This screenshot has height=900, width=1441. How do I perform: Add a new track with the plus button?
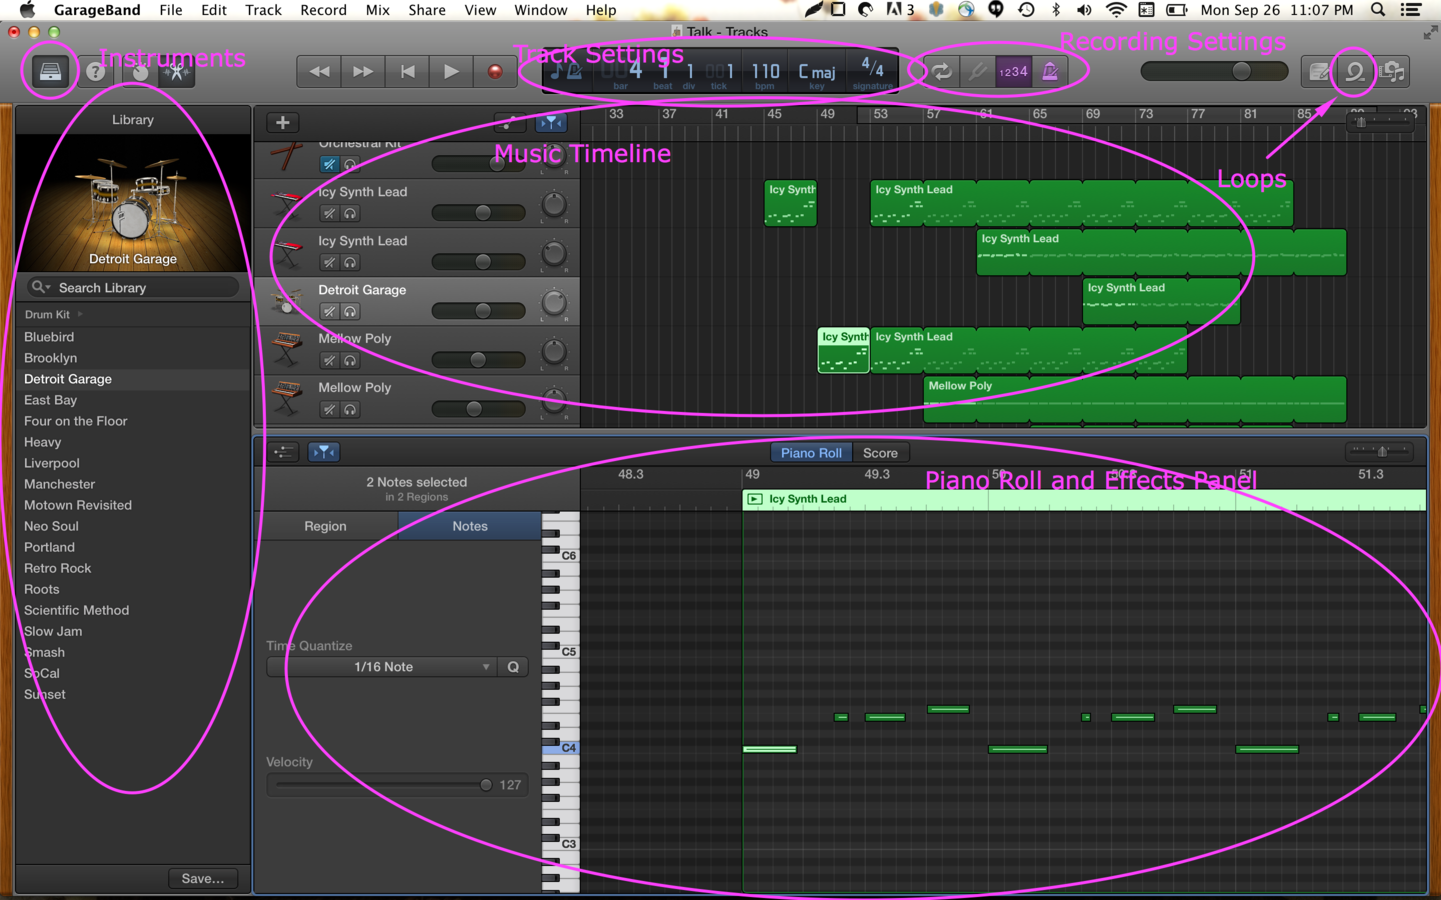click(283, 123)
